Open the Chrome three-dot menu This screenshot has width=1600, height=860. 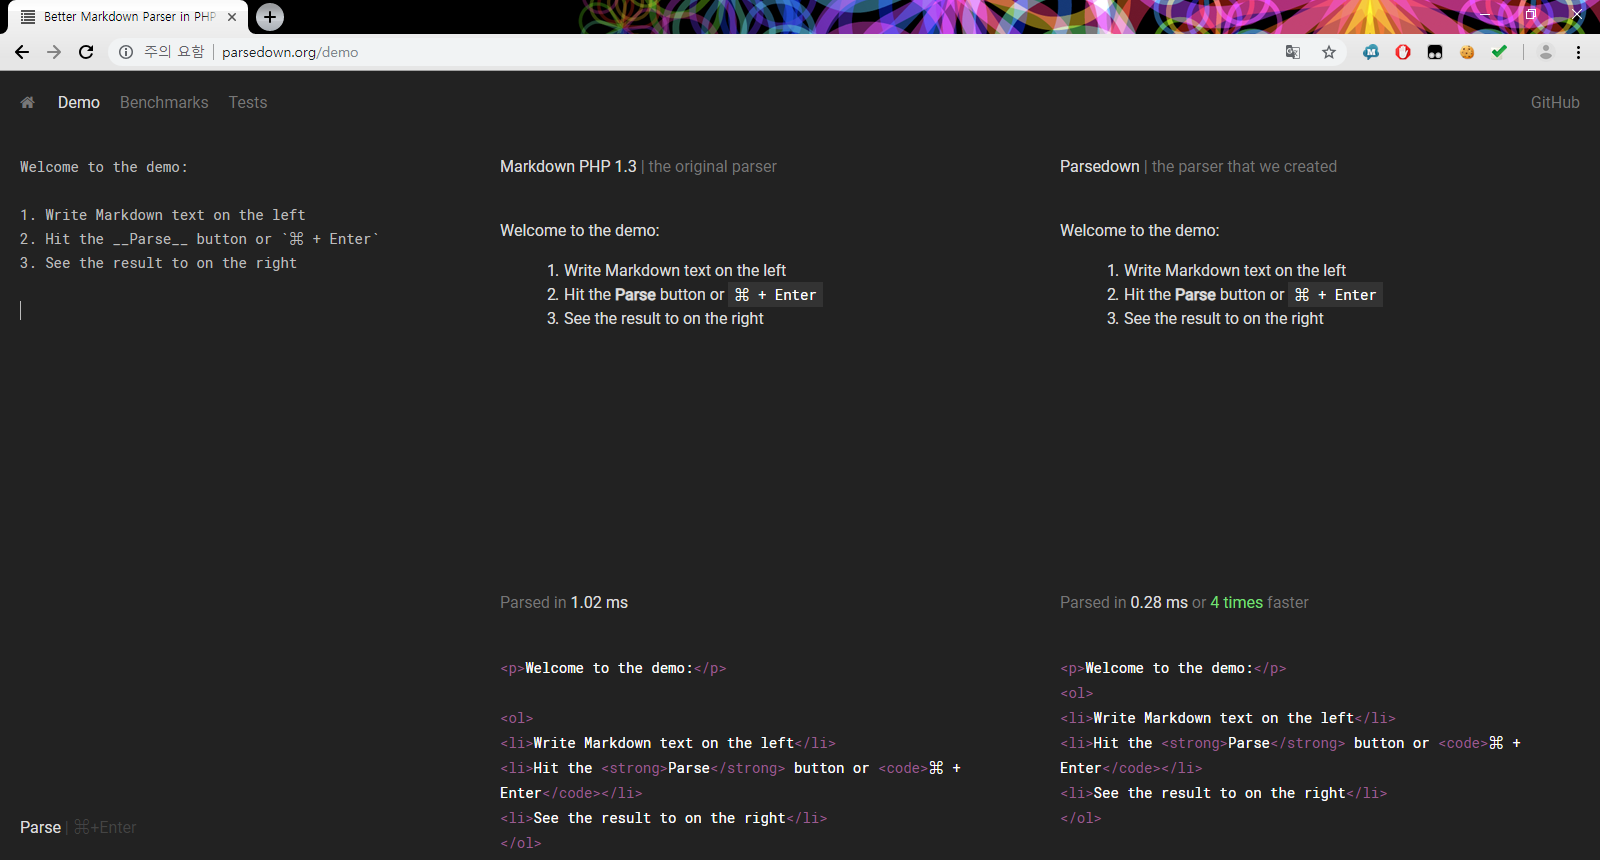pyautogui.click(x=1578, y=52)
